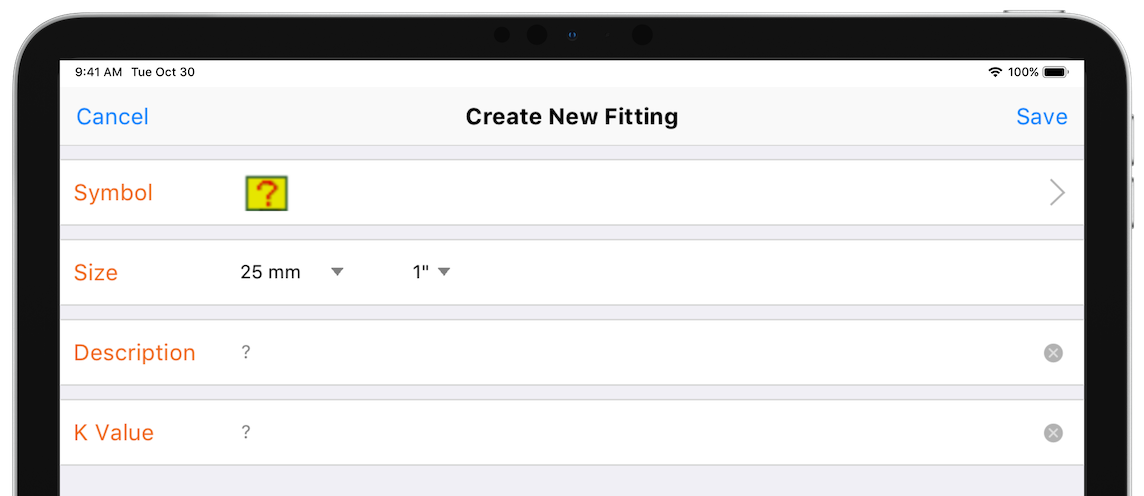Tap the Description row label
Screen dimensions: 1144x496
(135, 353)
